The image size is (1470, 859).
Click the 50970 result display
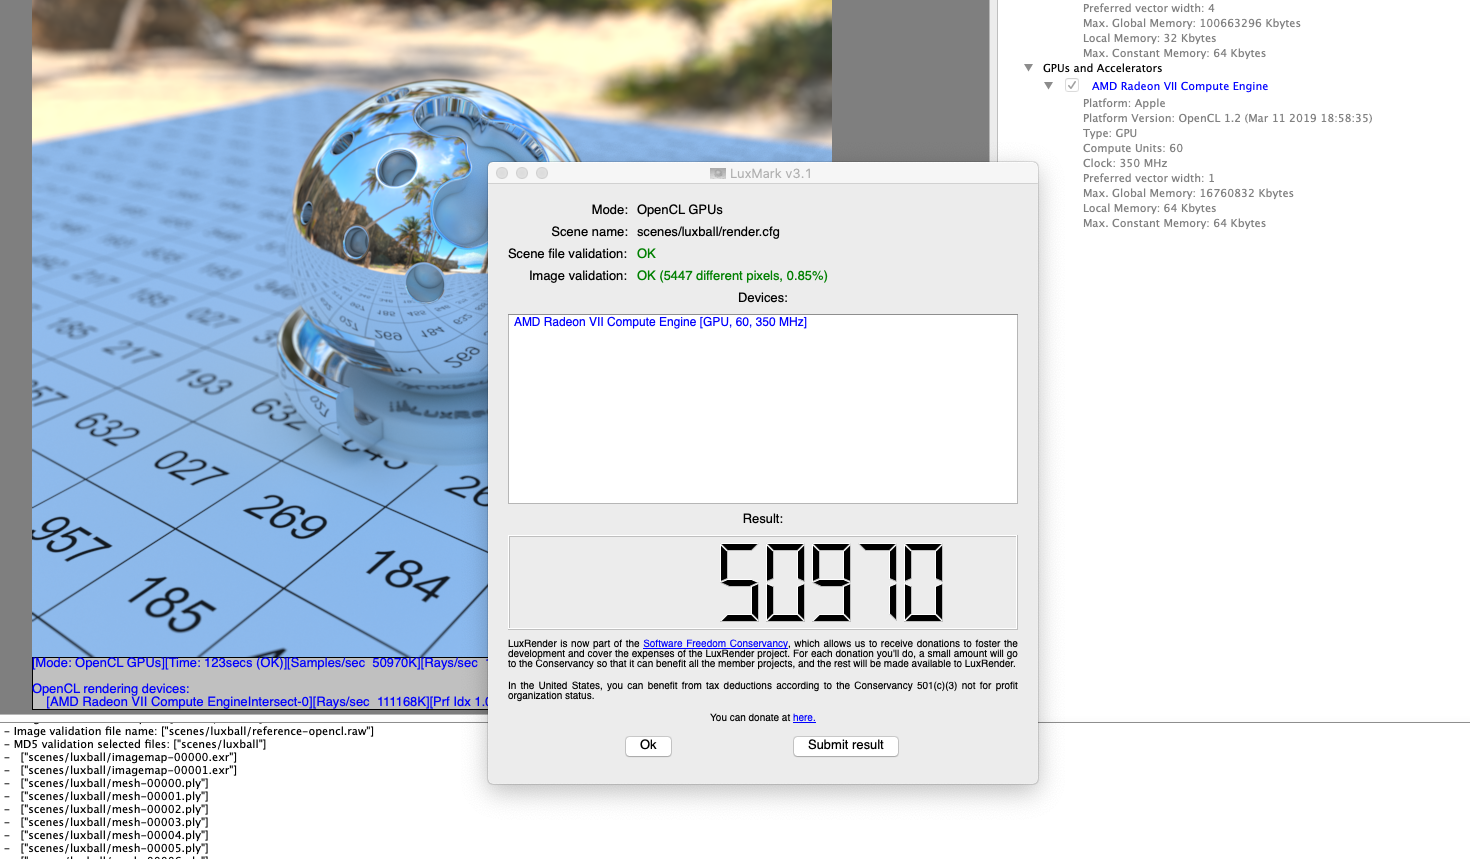tap(762, 582)
